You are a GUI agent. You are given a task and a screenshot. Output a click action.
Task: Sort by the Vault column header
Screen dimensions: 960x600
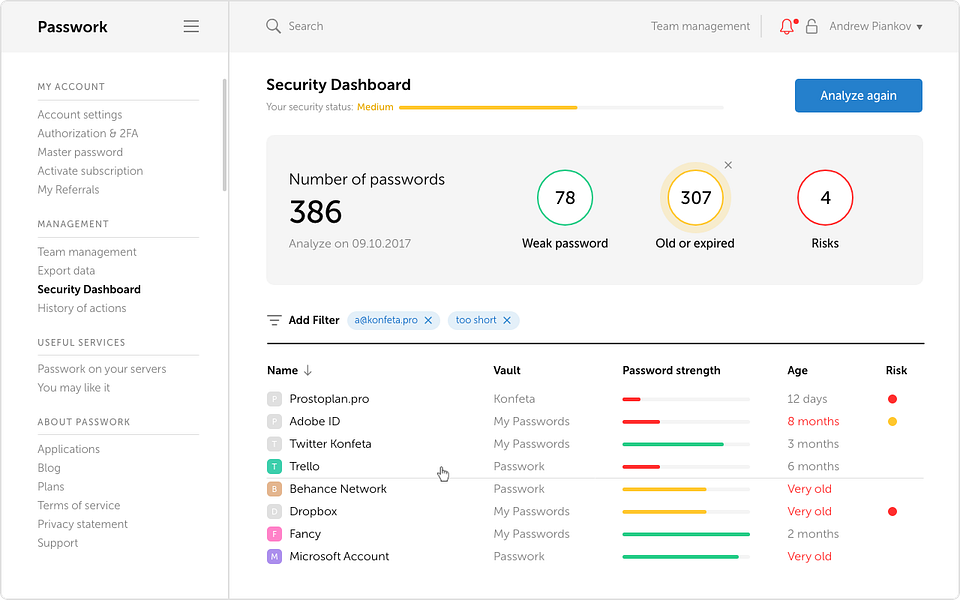point(507,370)
